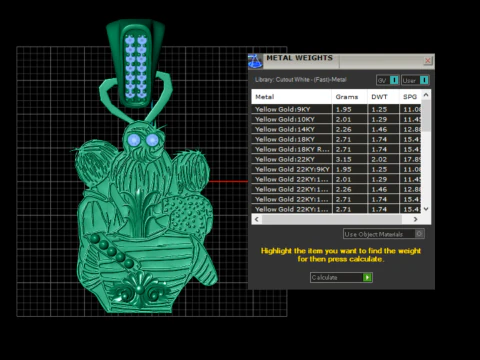Image resolution: width=480 pixels, height=360 pixels.
Task: Toggle the GV library switch
Action: click(x=388, y=80)
